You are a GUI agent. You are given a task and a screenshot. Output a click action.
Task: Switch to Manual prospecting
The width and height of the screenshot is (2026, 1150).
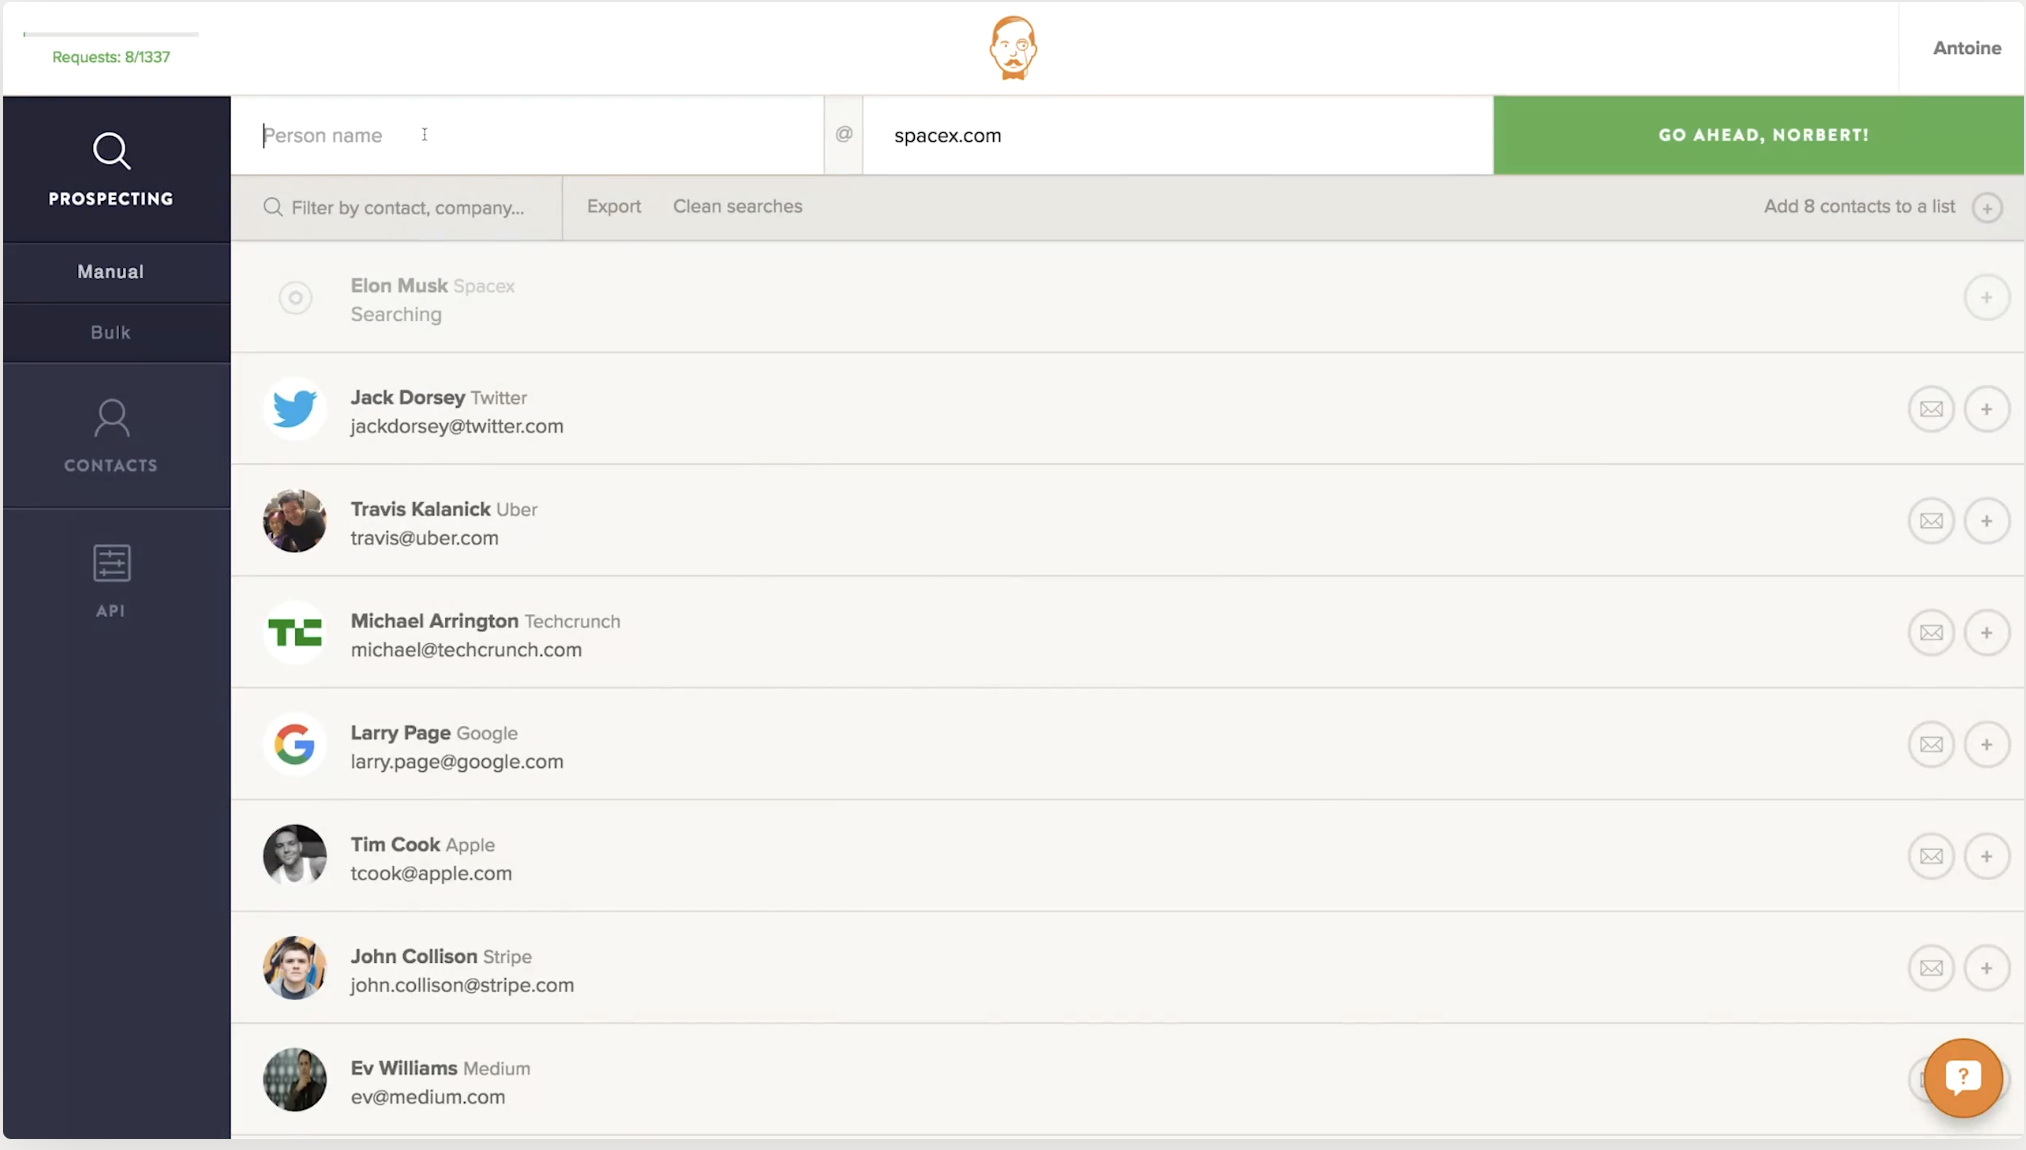(x=111, y=272)
